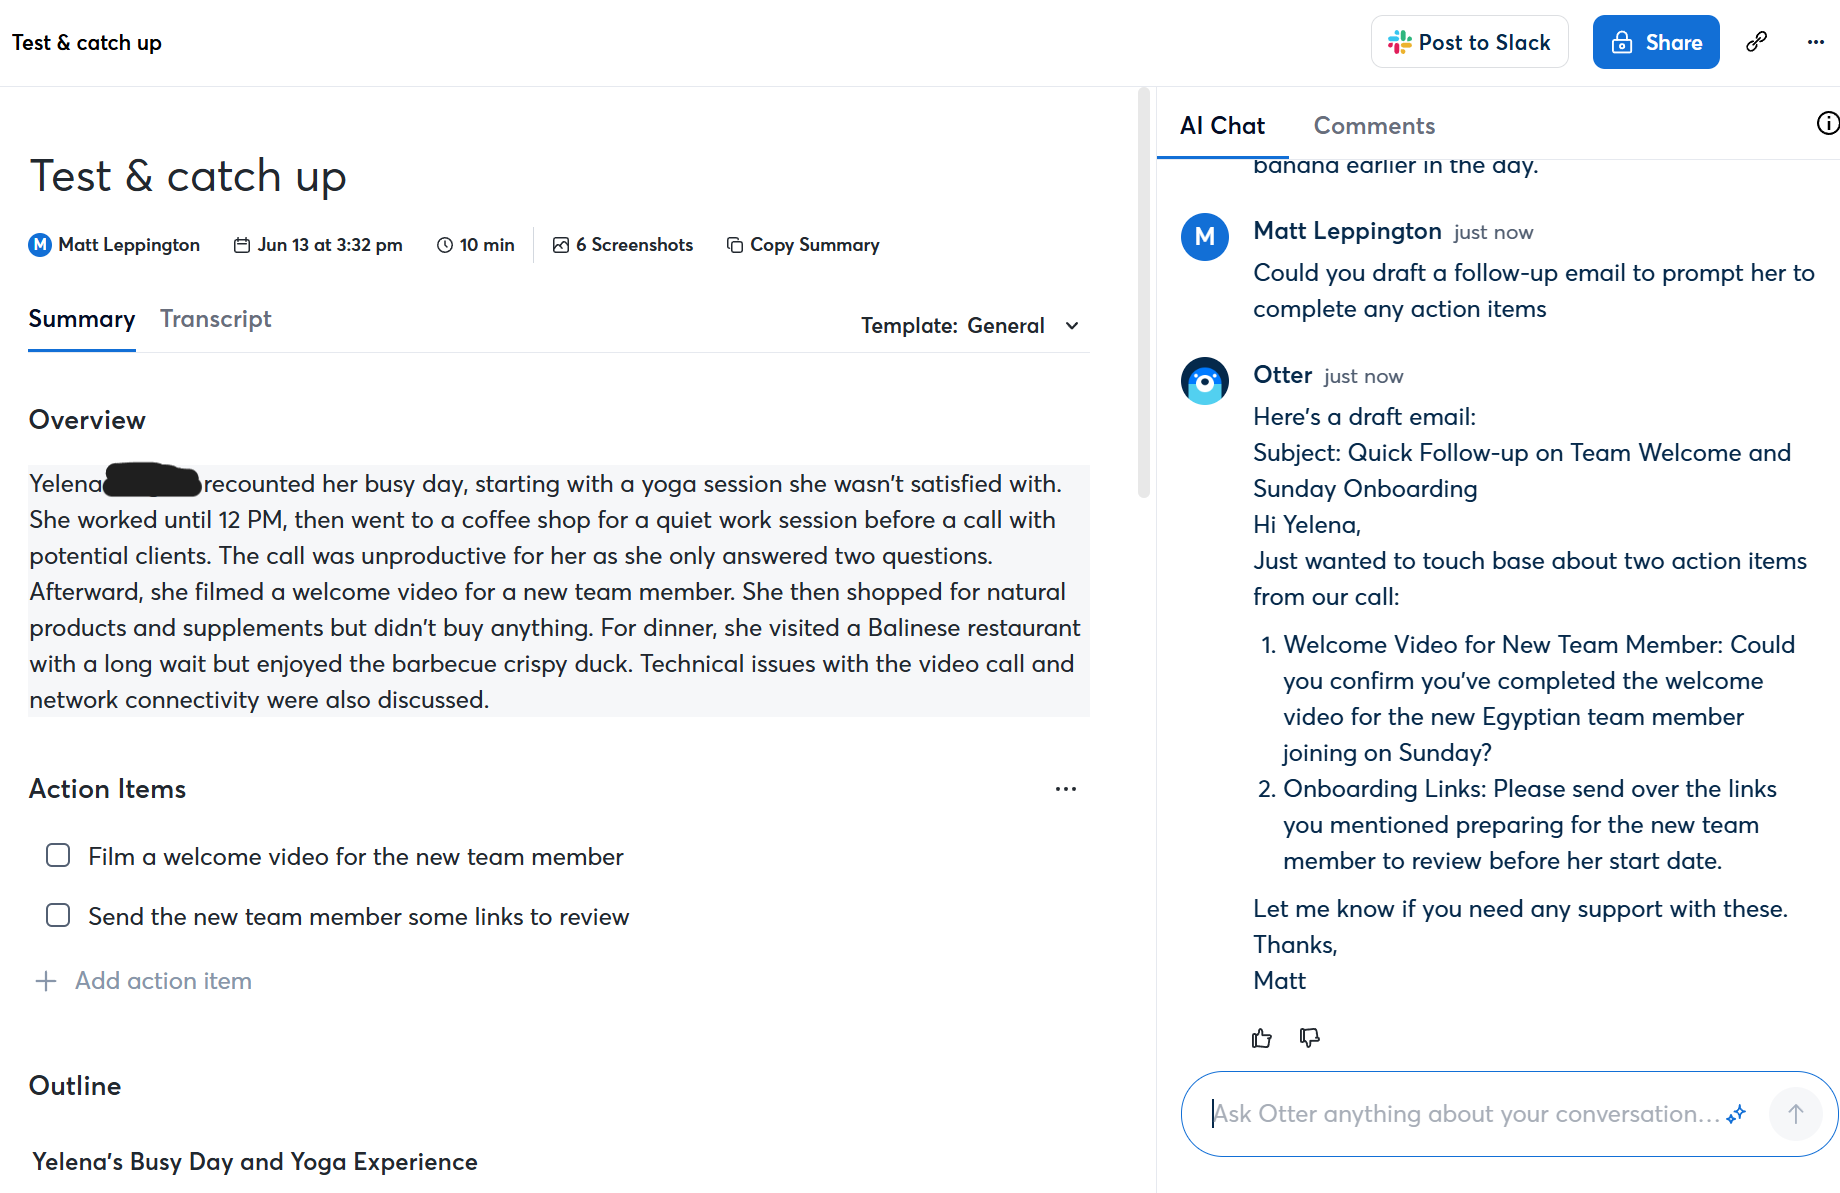
Task: Click the plus icon to add action item
Action: coord(46,981)
